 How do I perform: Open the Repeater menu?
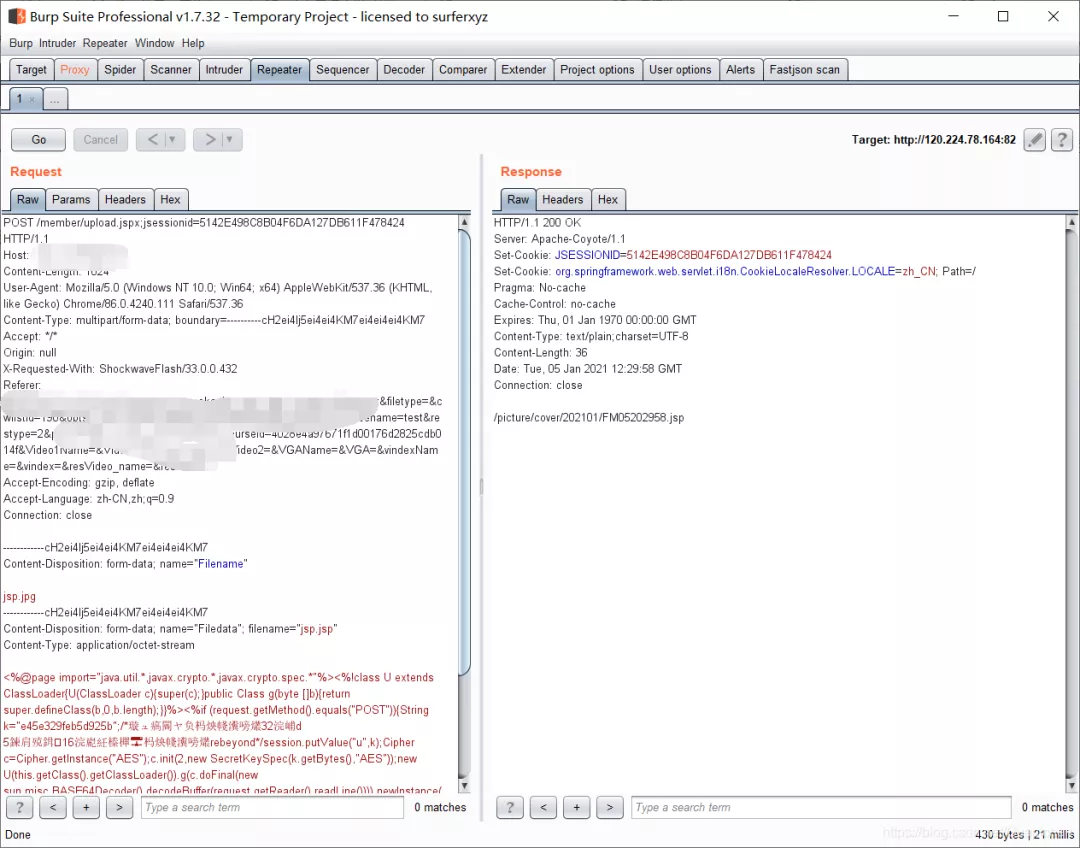click(x=105, y=43)
